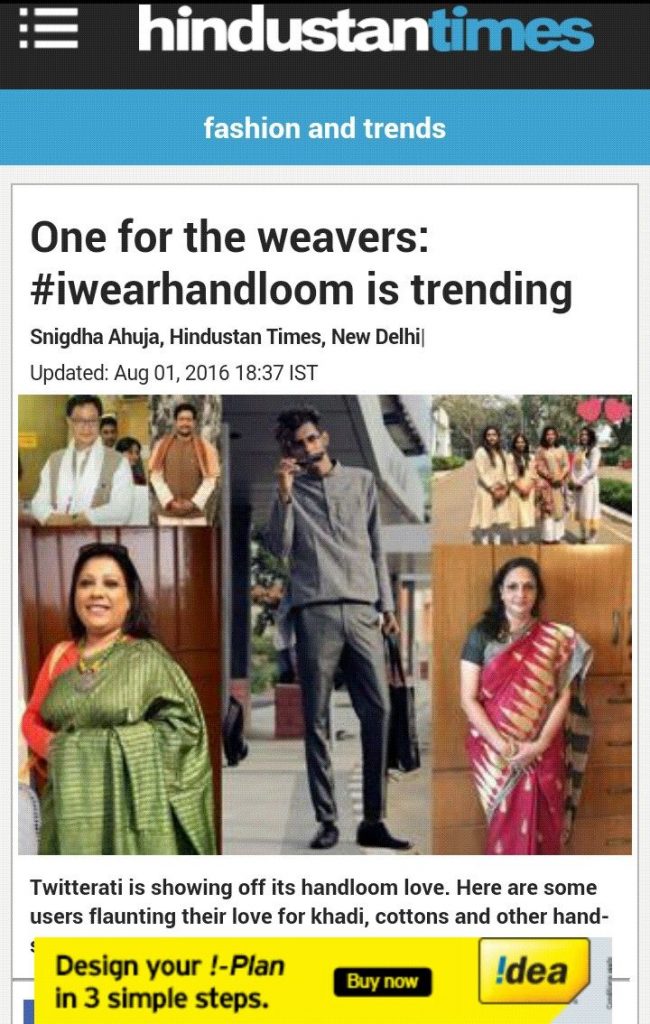
Task: Tap the pink hearts sticker on photo
Action: pos(603,410)
